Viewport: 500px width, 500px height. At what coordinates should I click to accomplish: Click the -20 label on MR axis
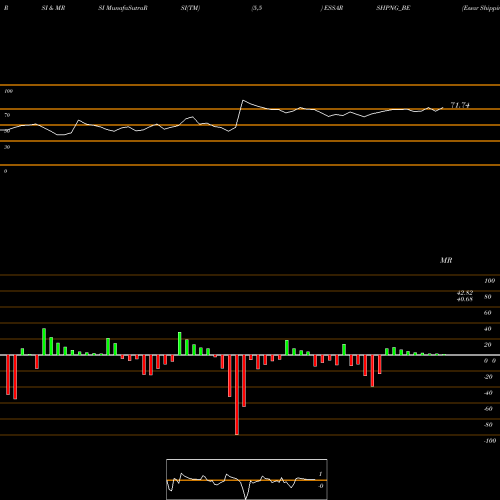(488, 377)
